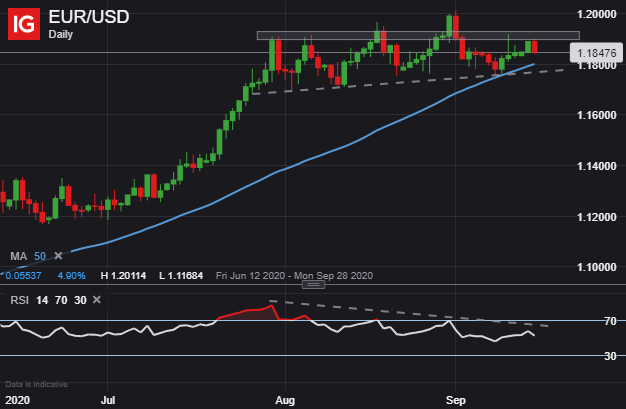
Task: Click the panel divider drag handle
Action: [x=313, y=285]
